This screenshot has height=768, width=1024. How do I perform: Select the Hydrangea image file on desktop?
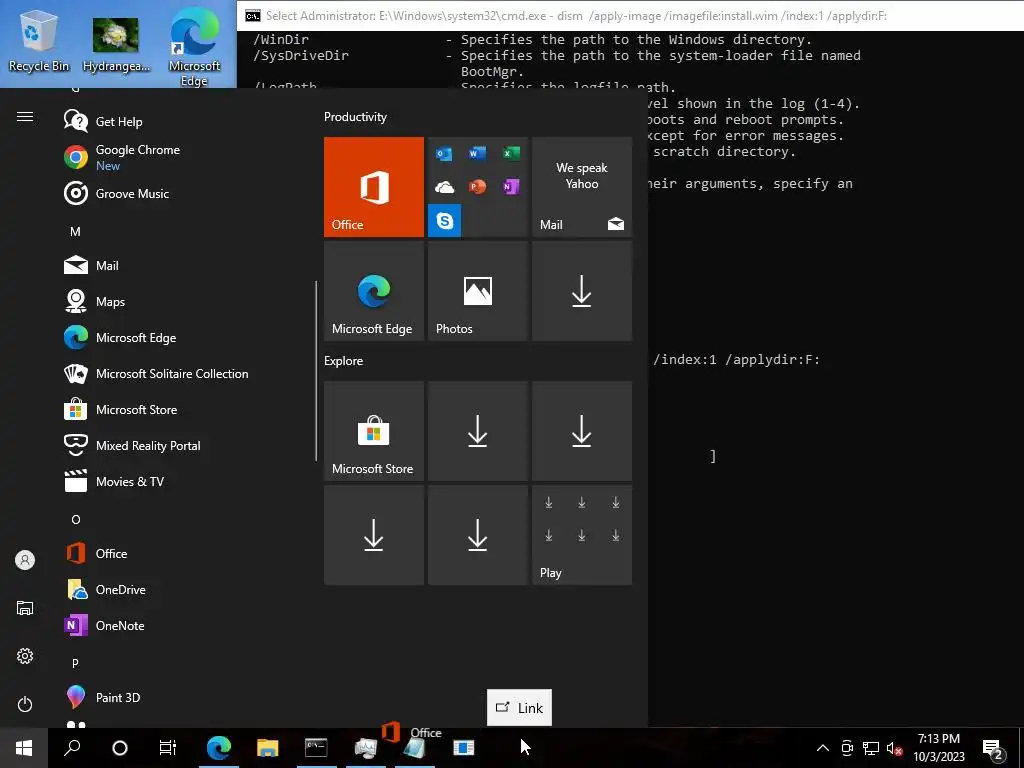point(116,45)
